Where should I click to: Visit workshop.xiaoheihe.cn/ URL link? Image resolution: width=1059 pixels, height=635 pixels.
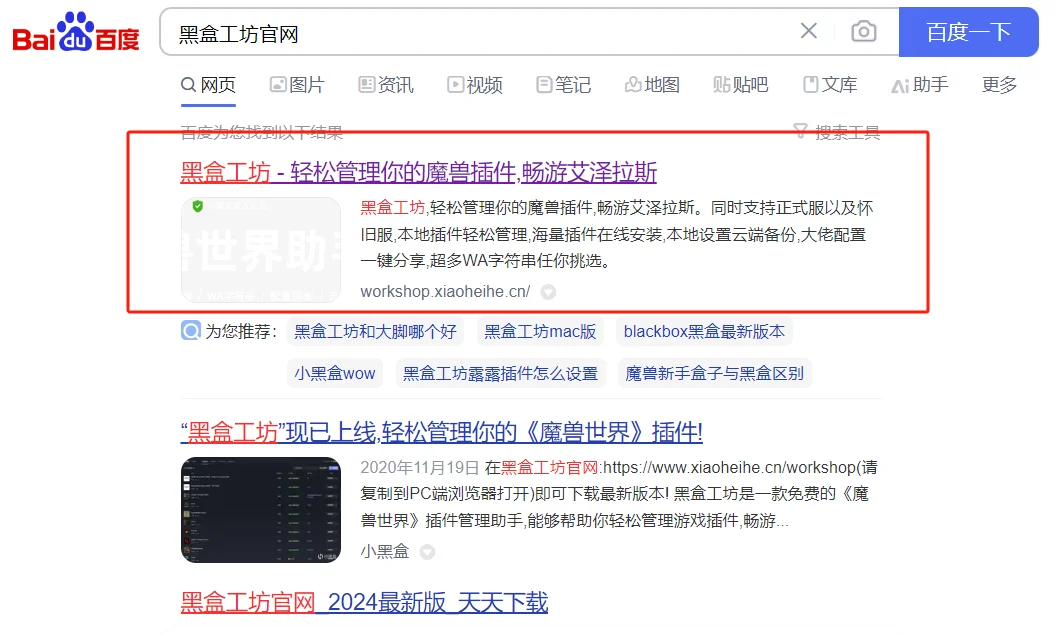445,292
